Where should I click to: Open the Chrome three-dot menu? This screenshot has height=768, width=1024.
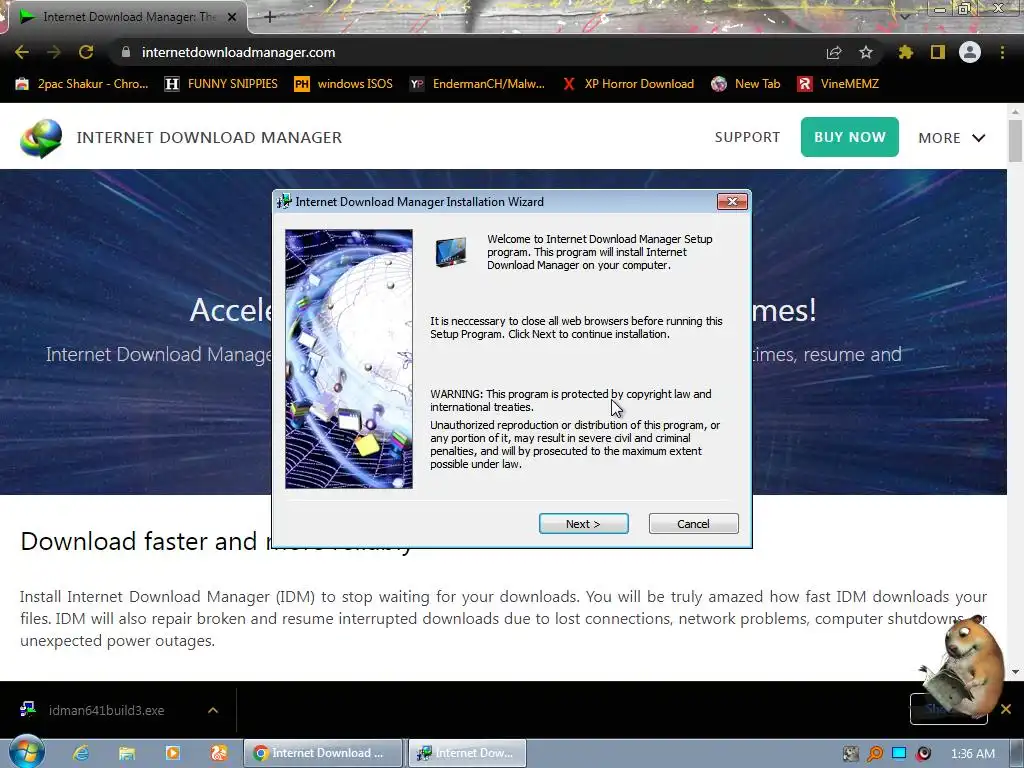point(1002,52)
